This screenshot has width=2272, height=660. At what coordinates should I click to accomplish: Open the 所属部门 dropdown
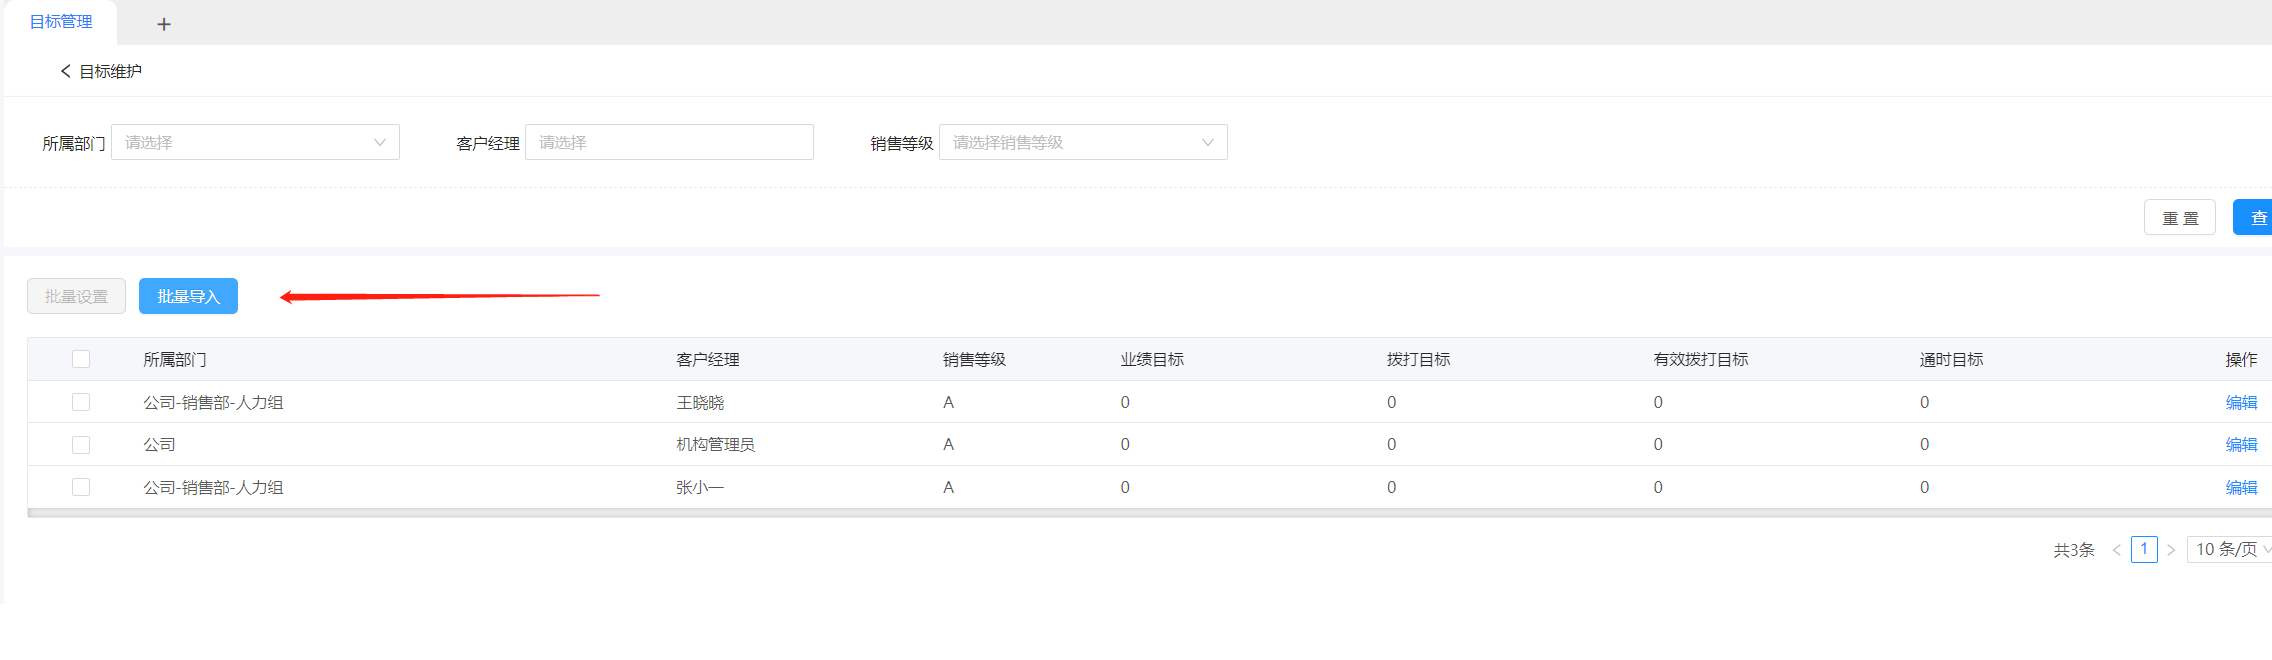tap(255, 142)
